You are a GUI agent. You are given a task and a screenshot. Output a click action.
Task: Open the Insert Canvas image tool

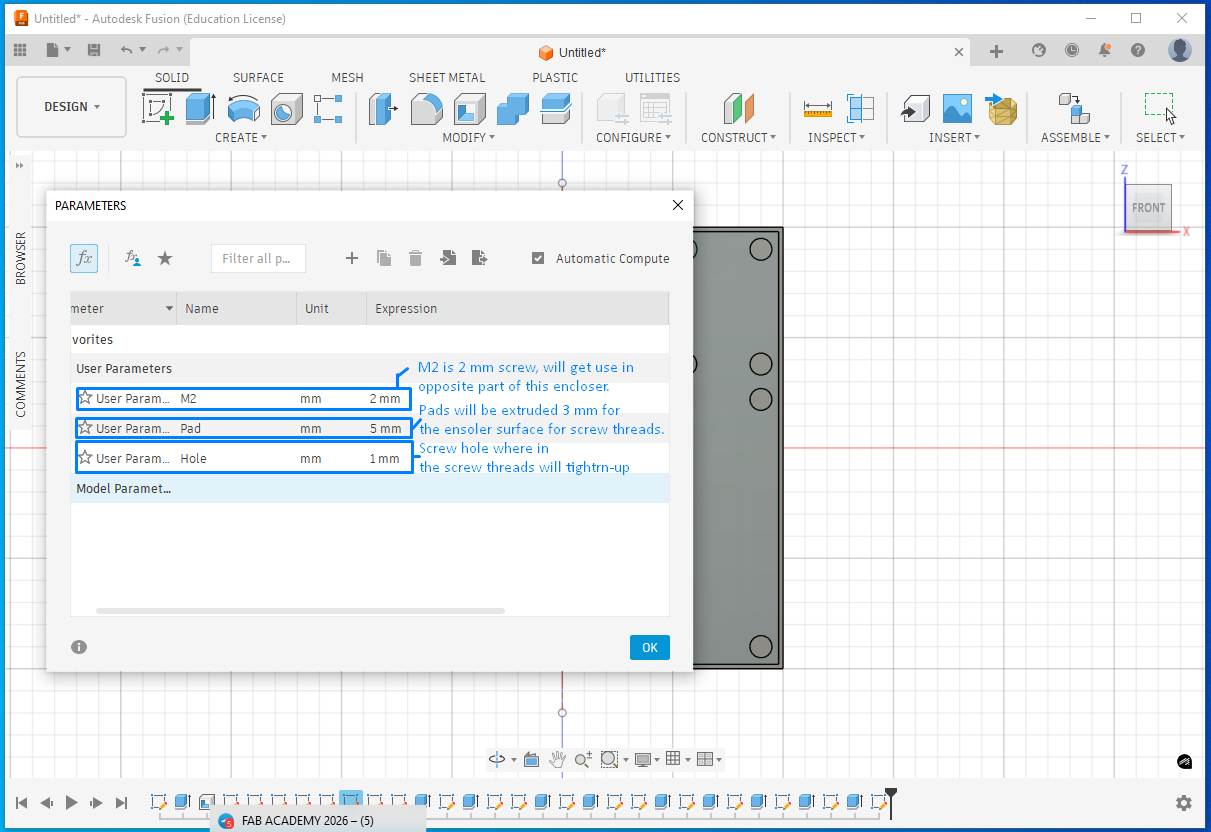point(957,108)
